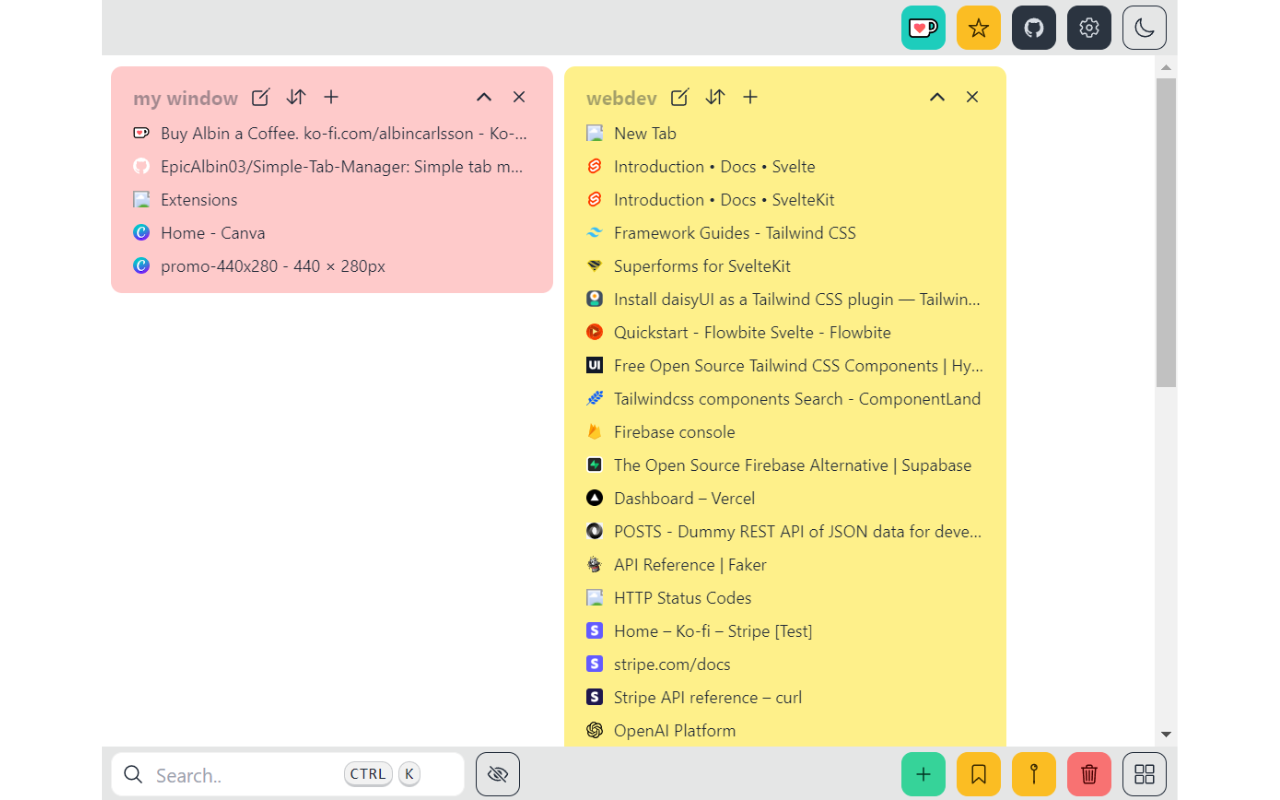Toggle dark mode with the moon button
The image size is (1280, 800).
point(1145,28)
